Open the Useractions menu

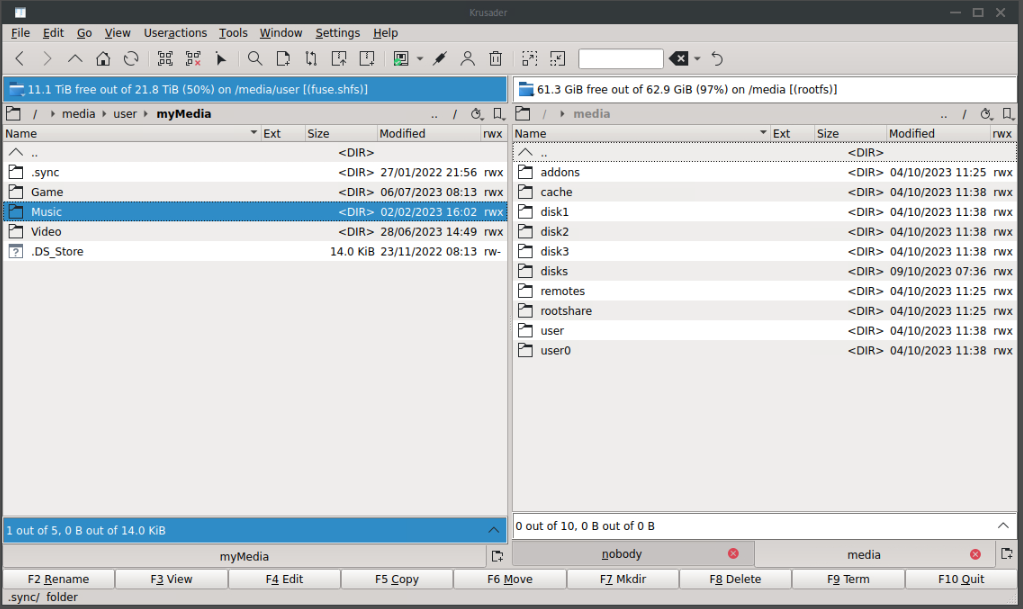pos(175,33)
